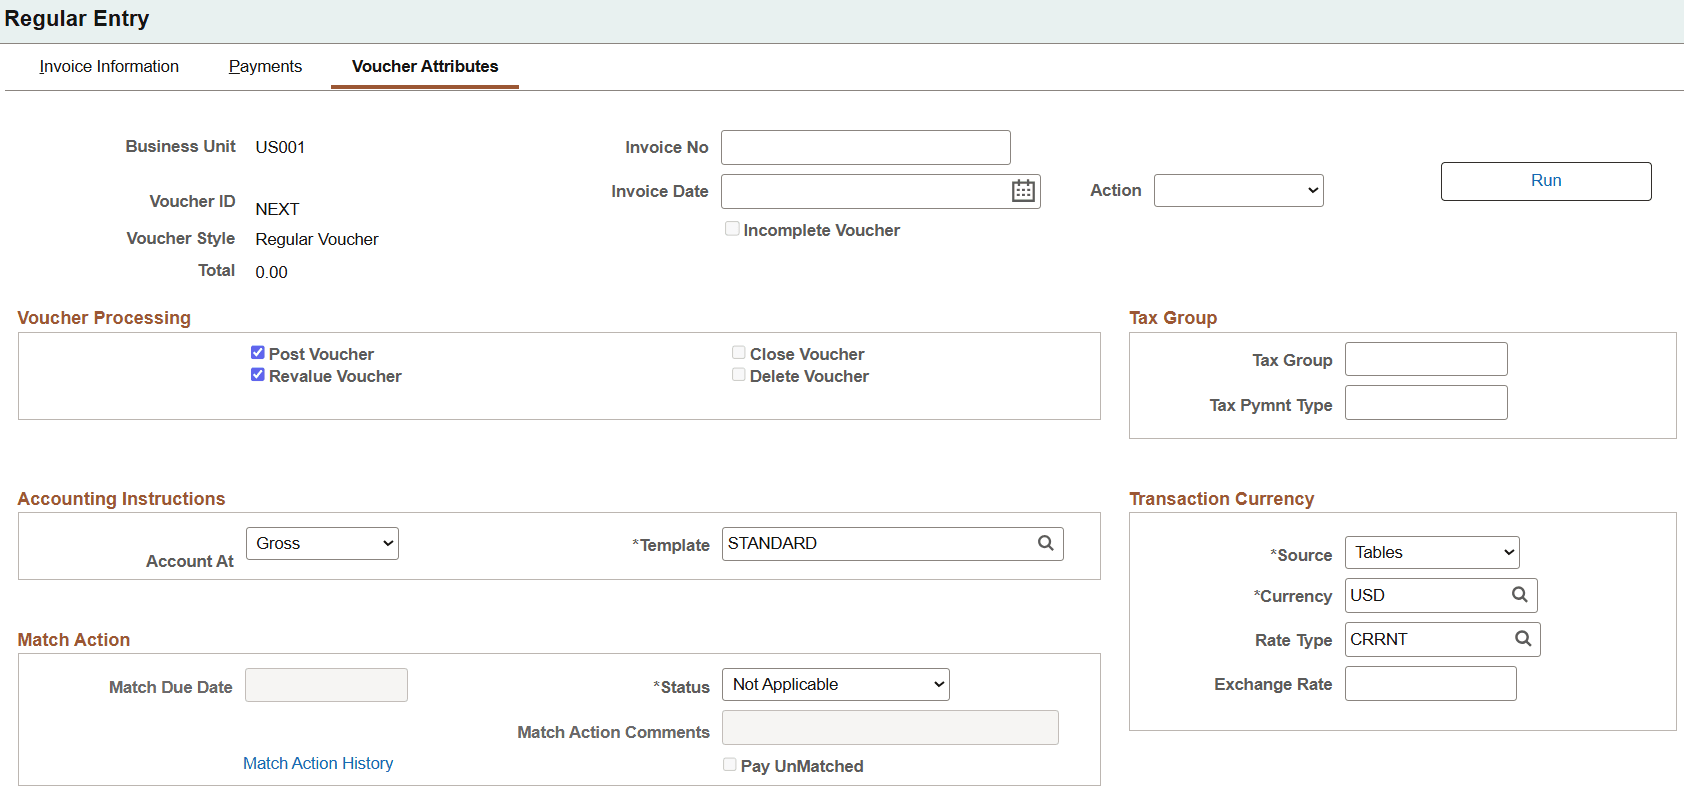Click the Voucher Style value Regular Voucher
This screenshot has width=1684, height=793.
[x=317, y=239]
